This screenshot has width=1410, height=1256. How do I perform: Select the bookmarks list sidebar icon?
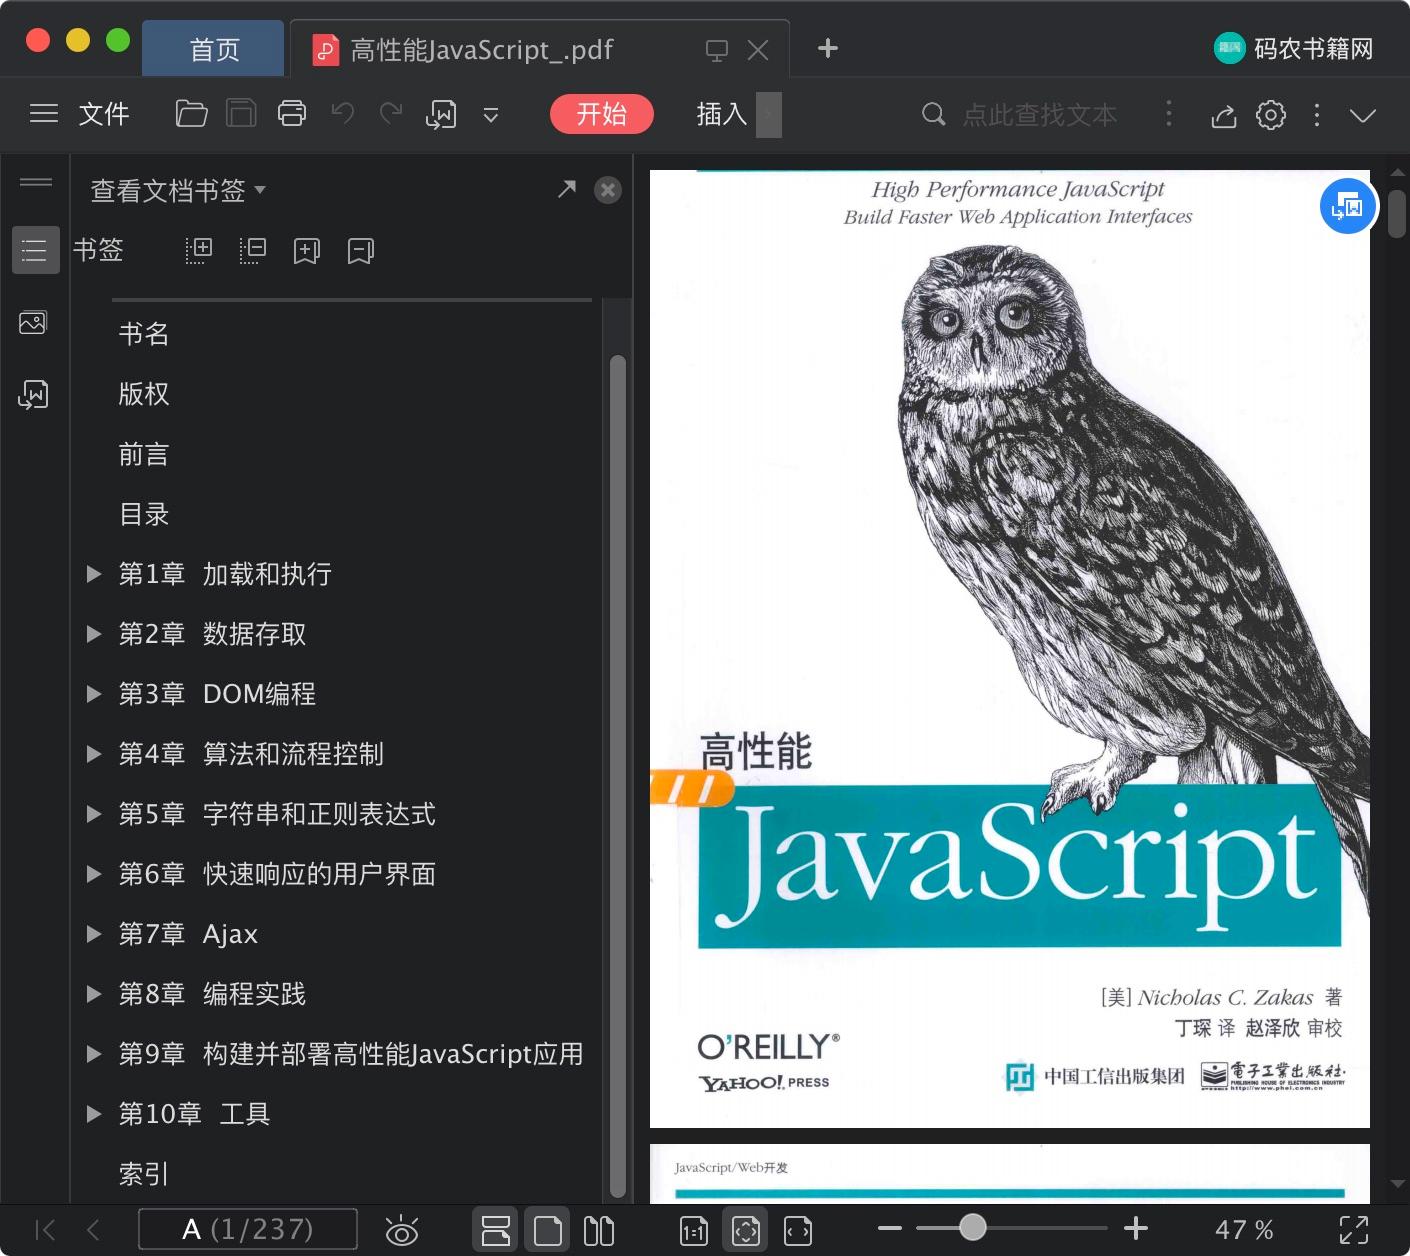pyautogui.click(x=35, y=250)
